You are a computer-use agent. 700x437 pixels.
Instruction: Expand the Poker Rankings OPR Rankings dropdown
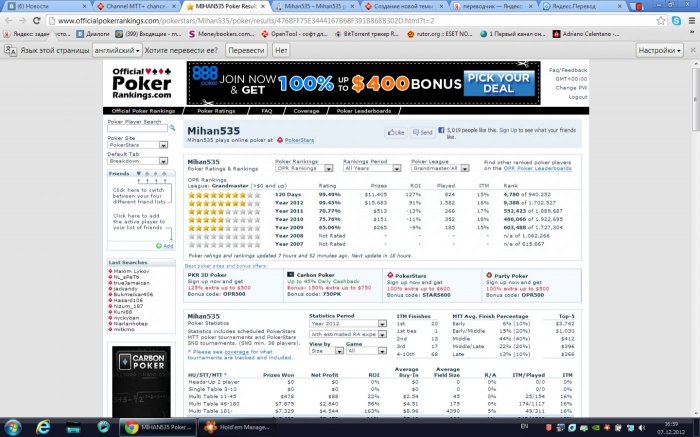[304, 168]
